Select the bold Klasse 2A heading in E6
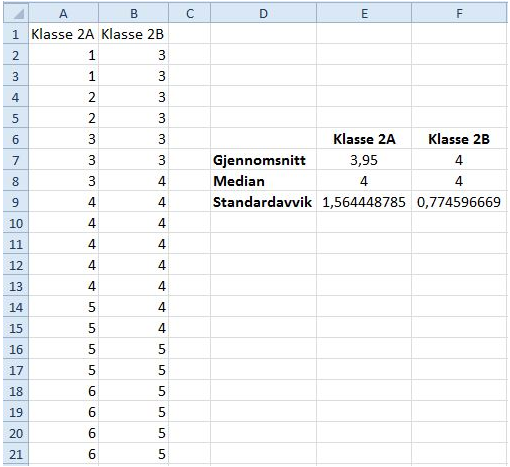This screenshot has height=467, width=510. click(x=364, y=139)
